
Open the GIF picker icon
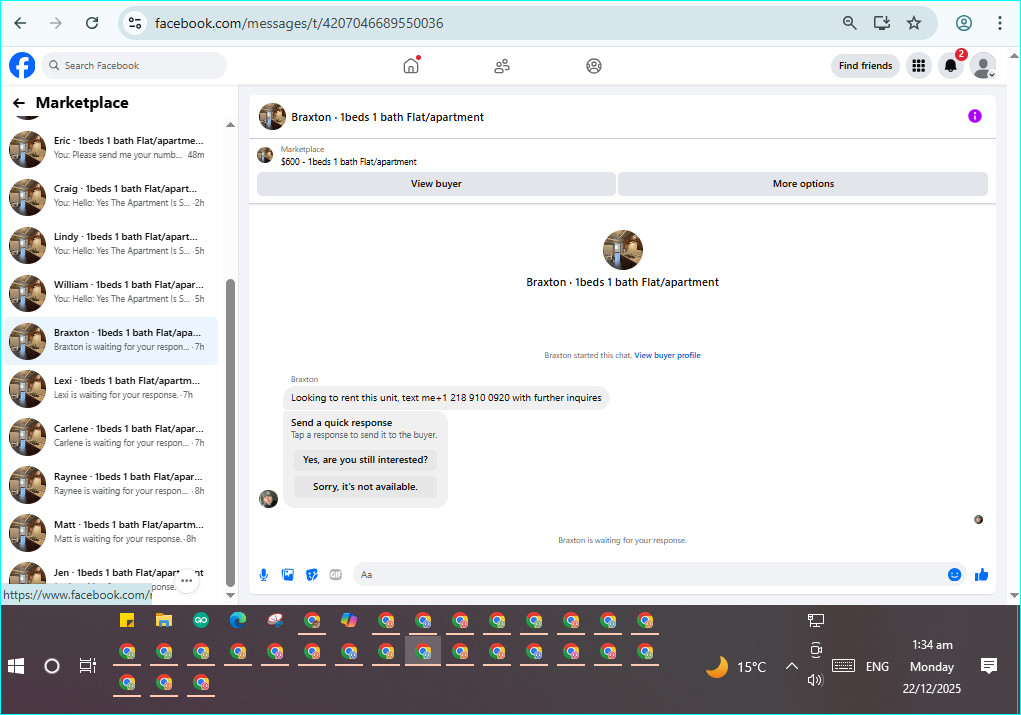pos(335,574)
